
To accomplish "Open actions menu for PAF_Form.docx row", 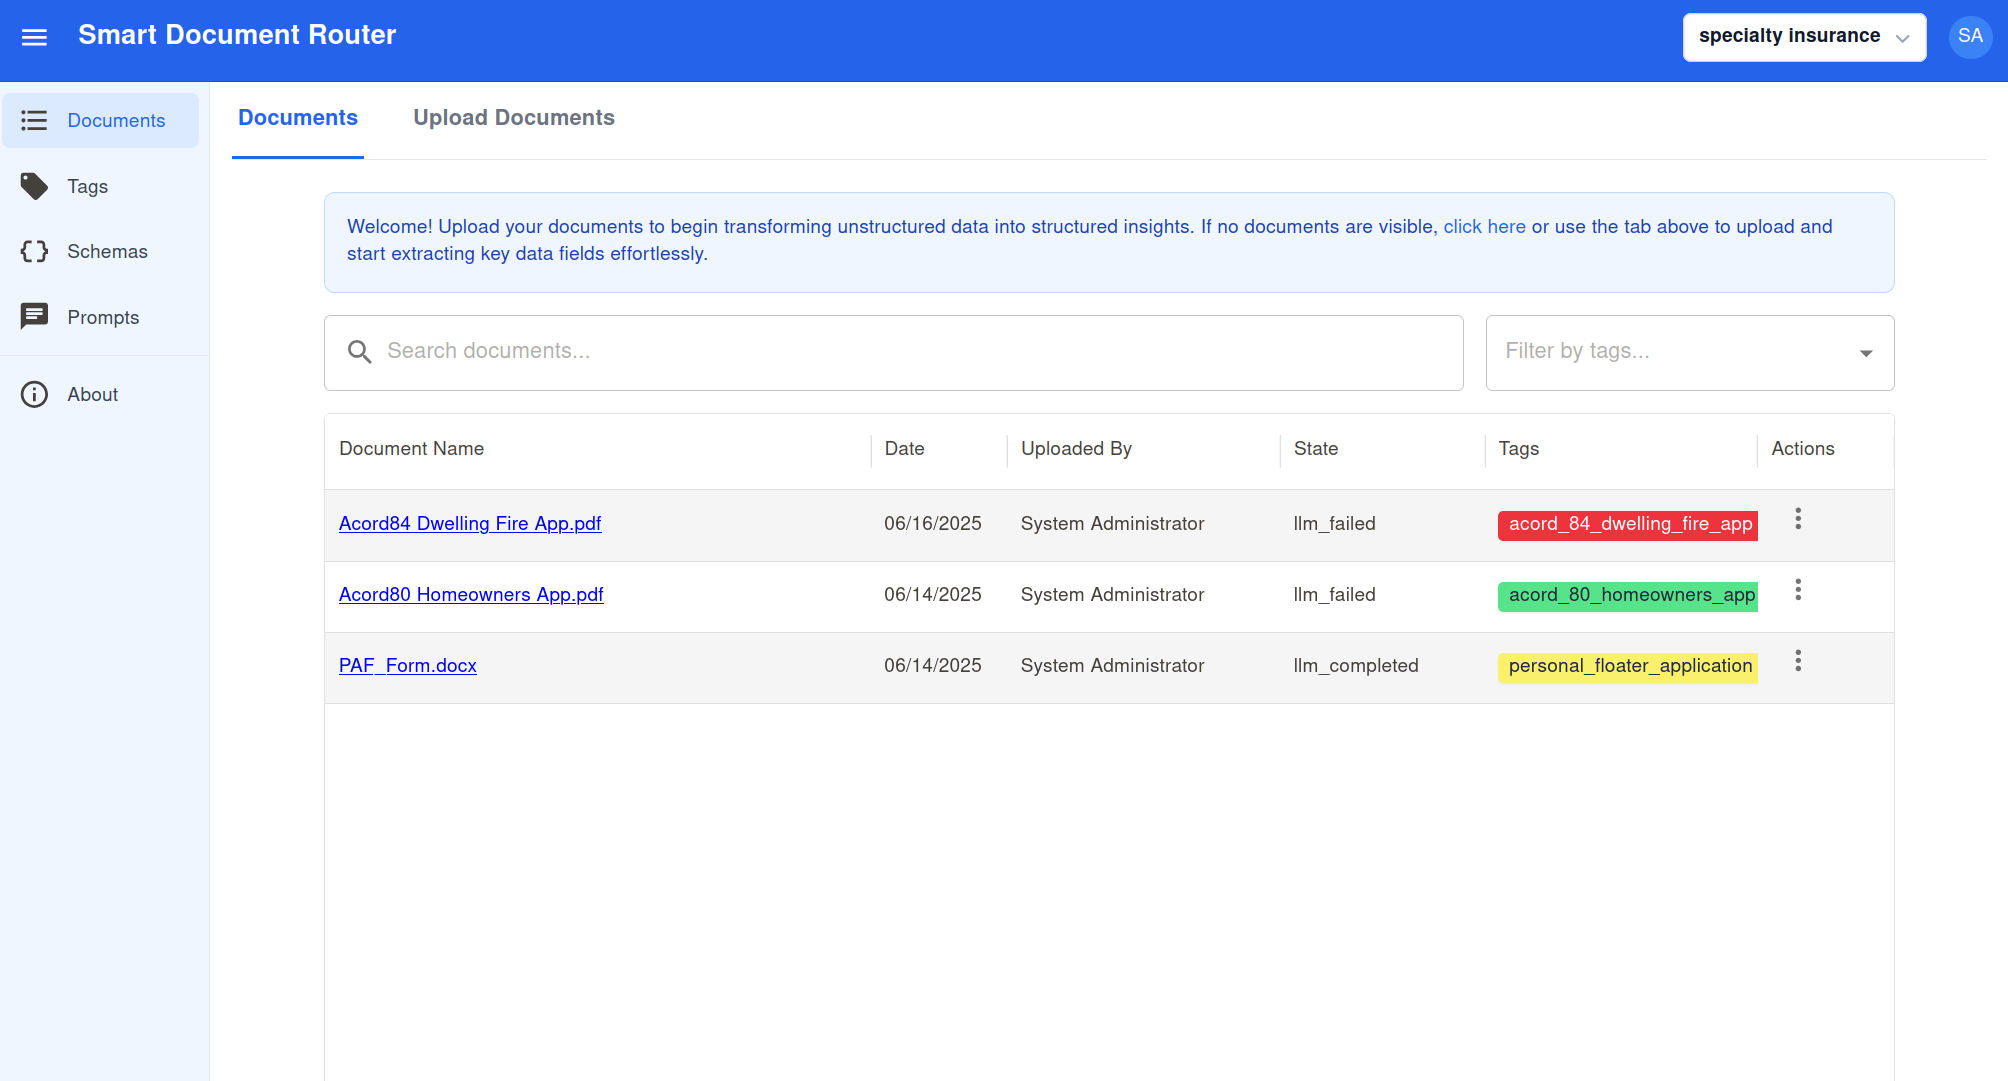I will [x=1797, y=661].
